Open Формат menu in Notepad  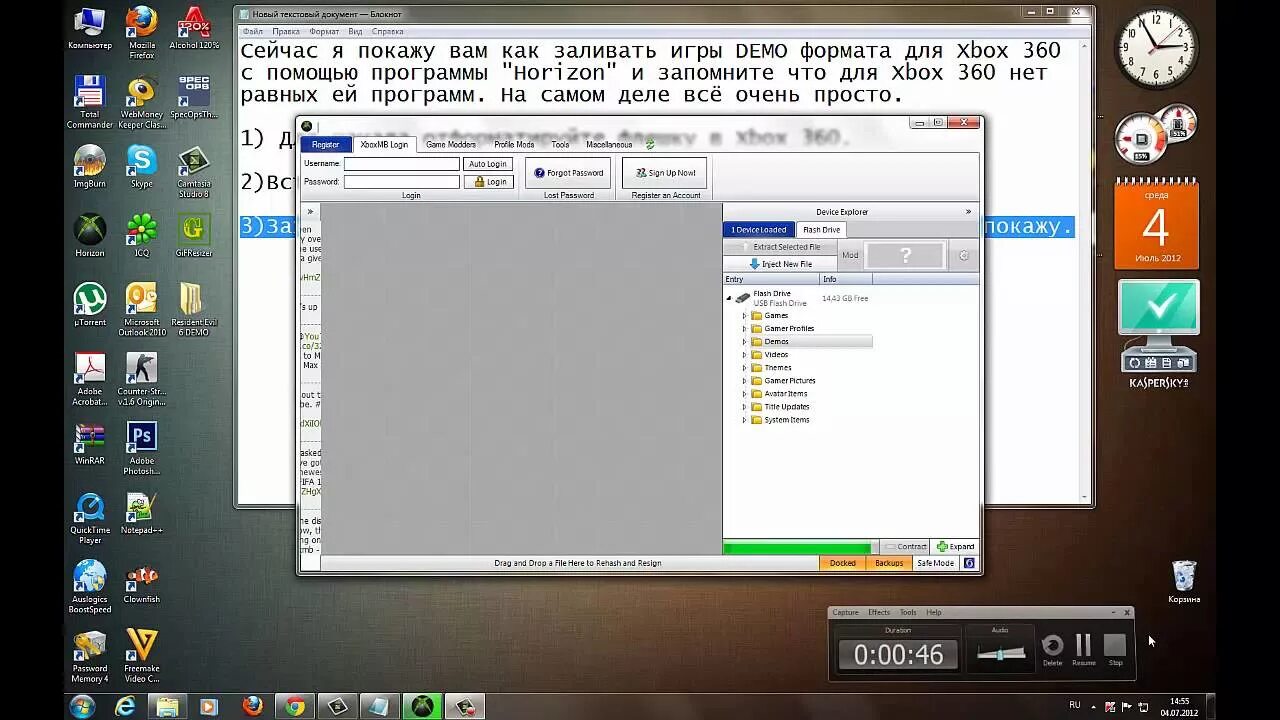point(324,31)
